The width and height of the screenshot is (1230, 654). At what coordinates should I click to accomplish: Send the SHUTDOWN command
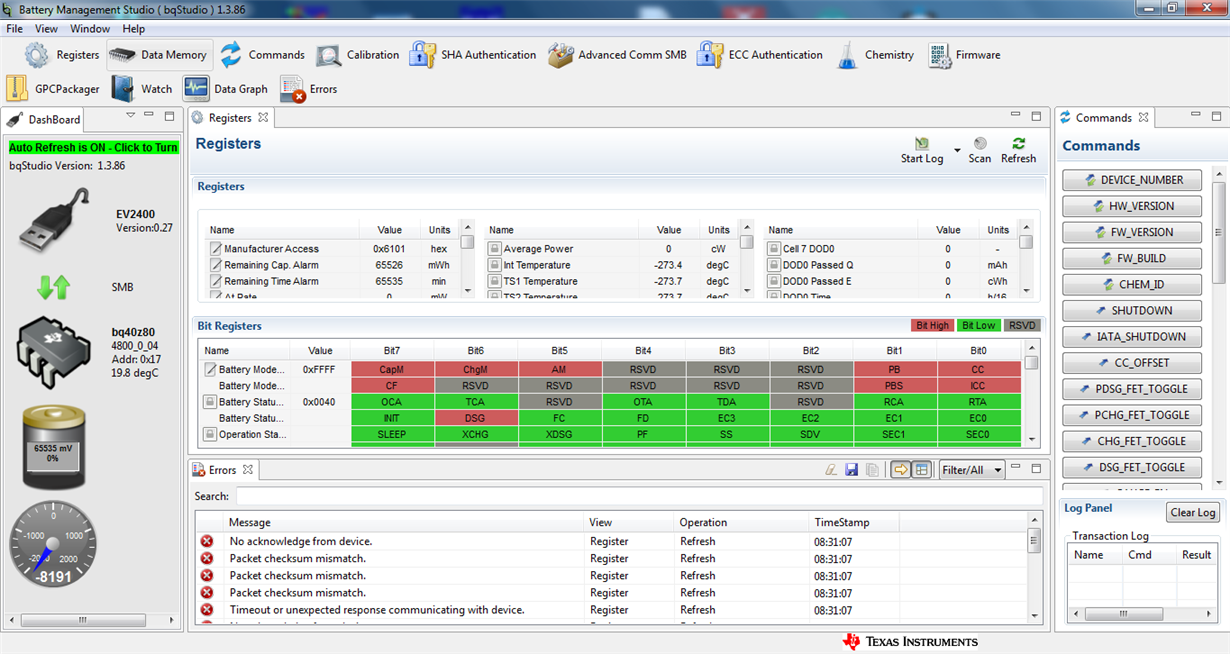[x=1130, y=310]
